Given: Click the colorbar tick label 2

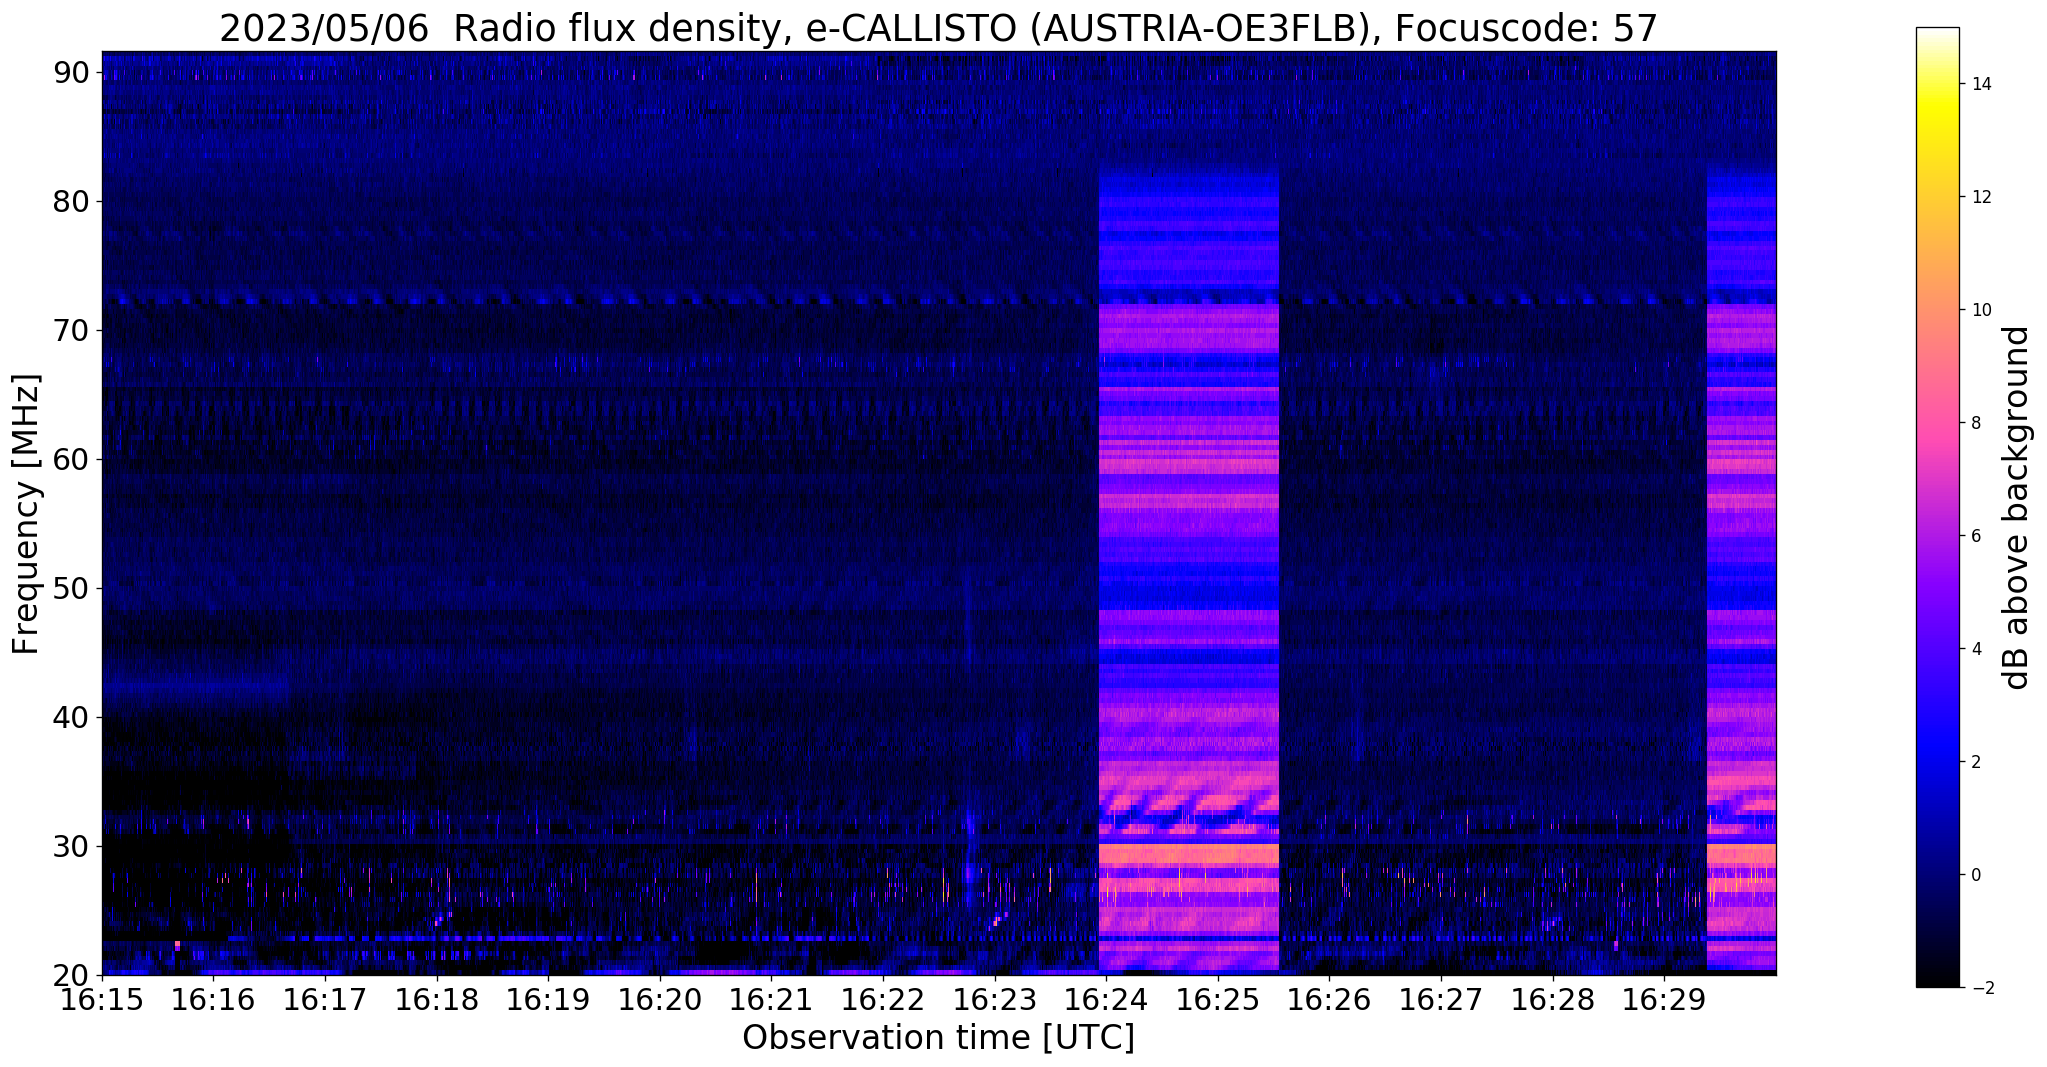Looking at the screenshot, I should click(x=1975, y=763).
